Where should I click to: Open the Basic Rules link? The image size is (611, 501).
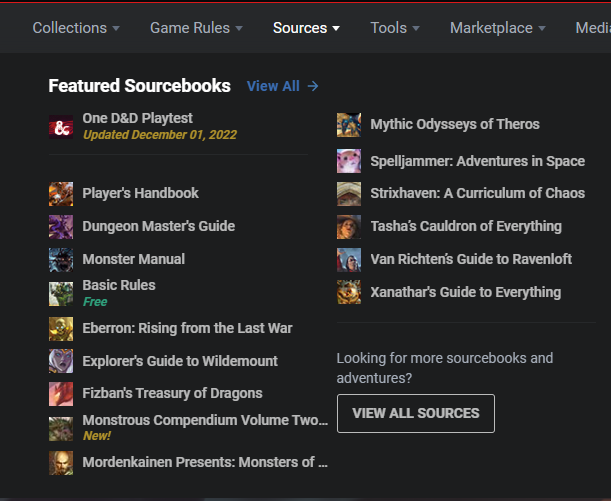119,285
